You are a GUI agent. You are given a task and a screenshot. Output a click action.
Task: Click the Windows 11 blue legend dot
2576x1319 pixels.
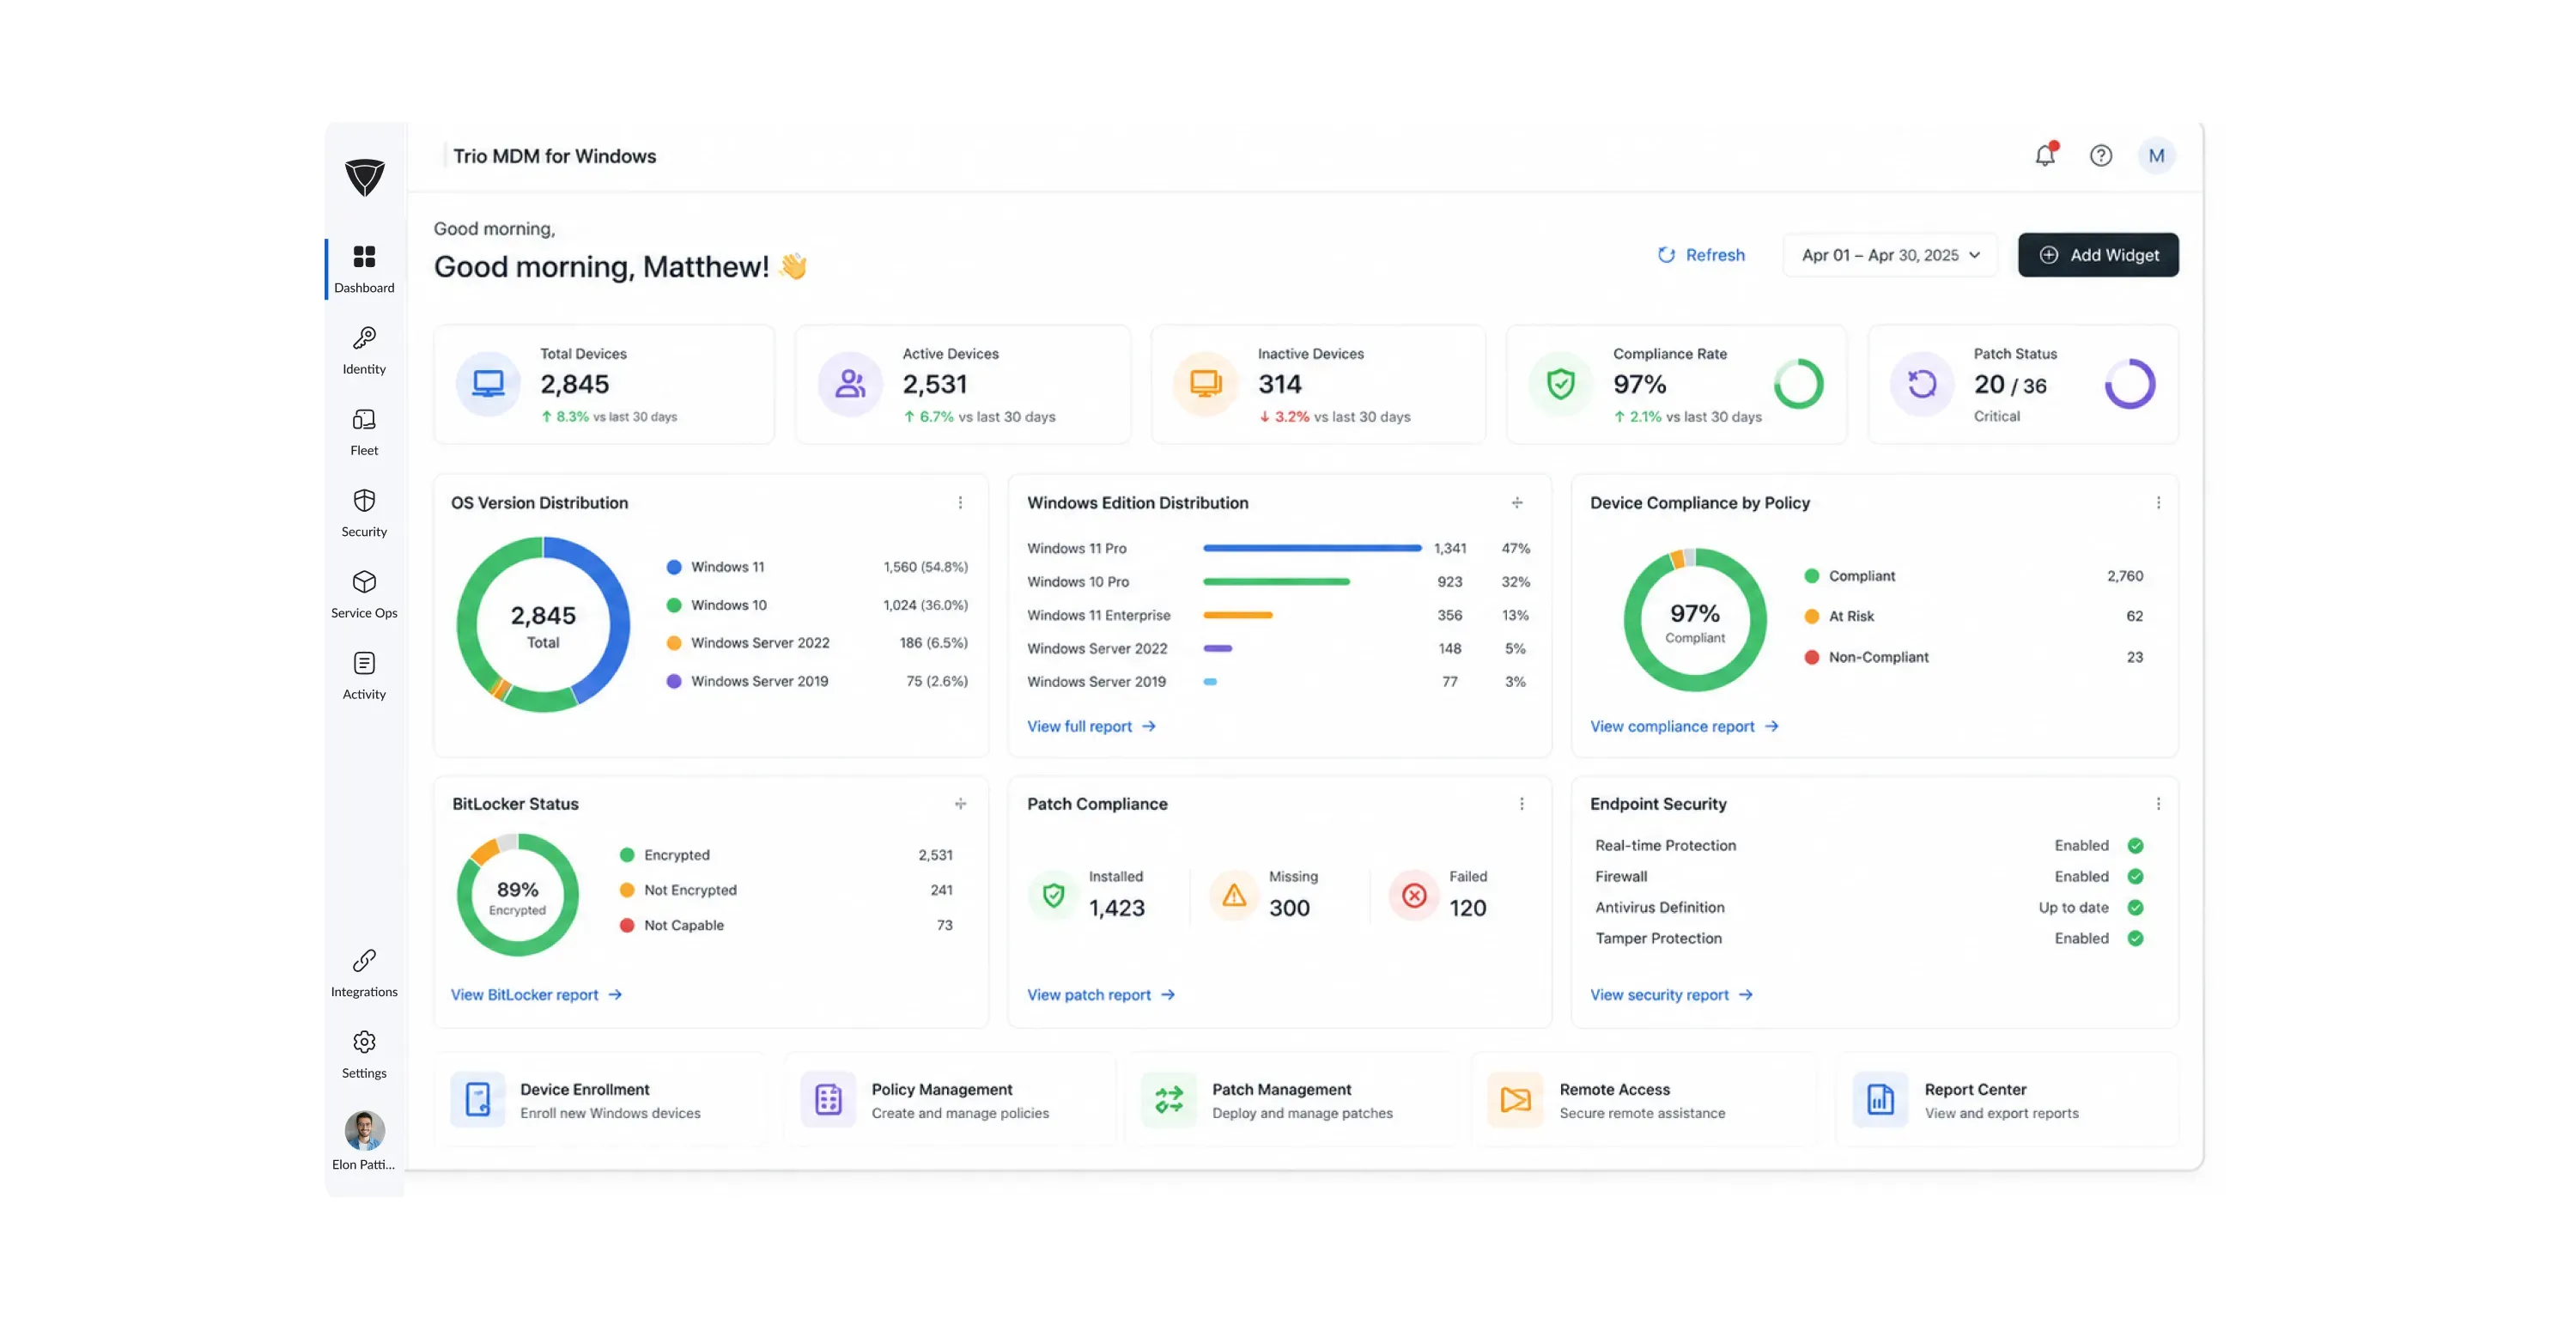pos(674,567)
